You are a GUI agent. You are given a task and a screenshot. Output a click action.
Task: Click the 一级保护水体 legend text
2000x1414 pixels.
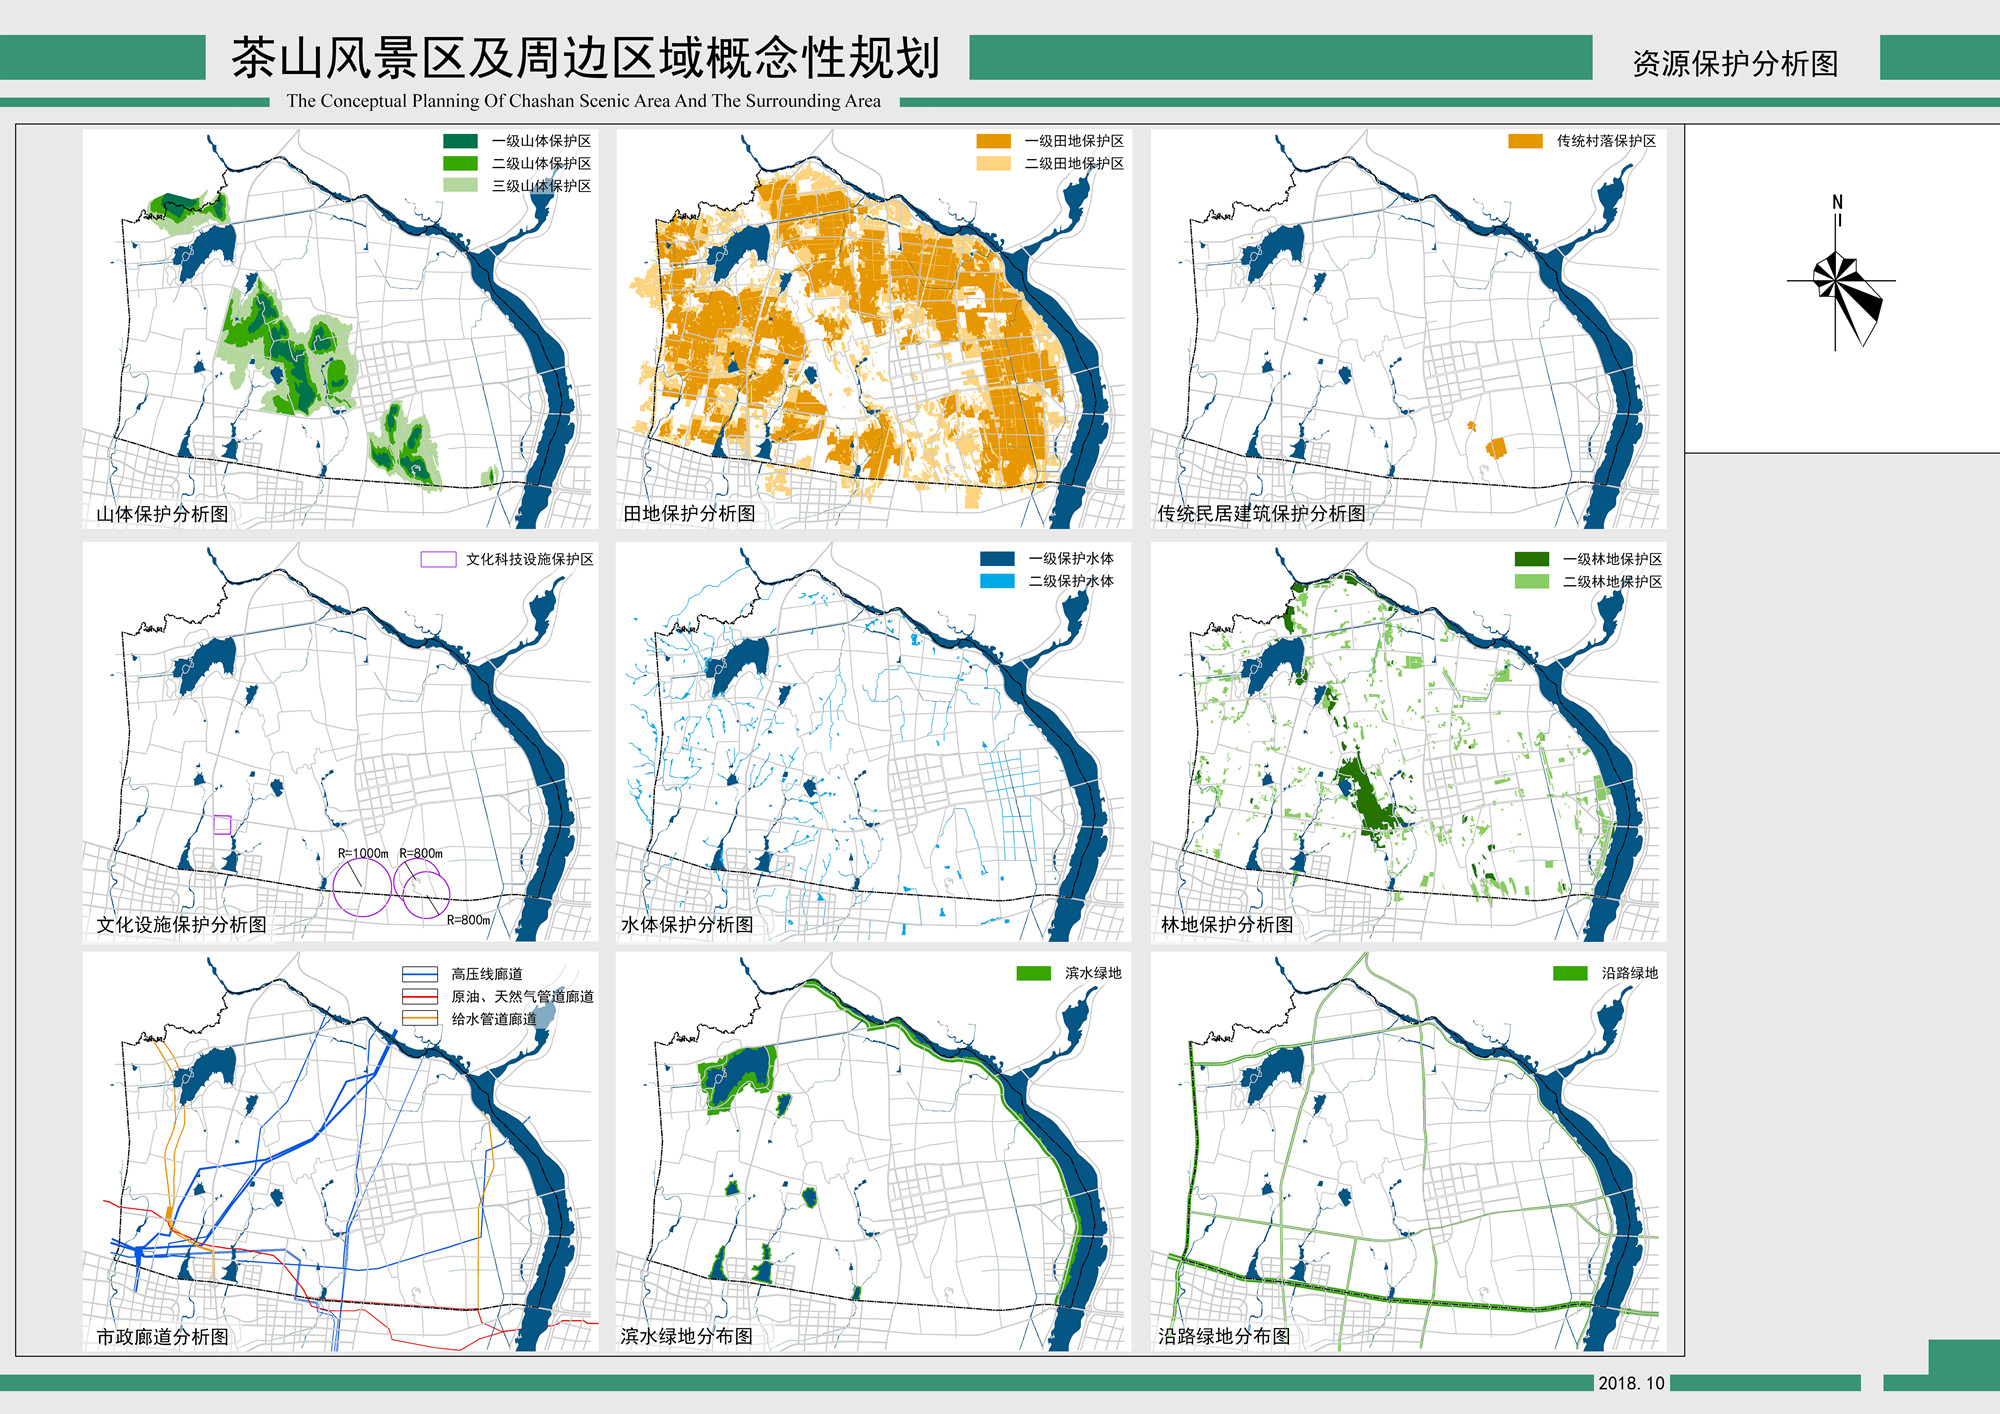[x=1071, y=559]
